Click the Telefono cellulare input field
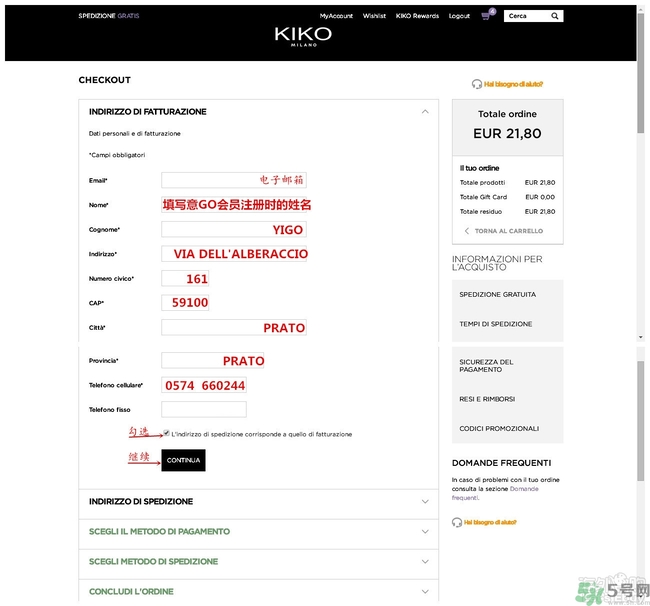This screenshot has width=650, height=606. tap(204, 385)
